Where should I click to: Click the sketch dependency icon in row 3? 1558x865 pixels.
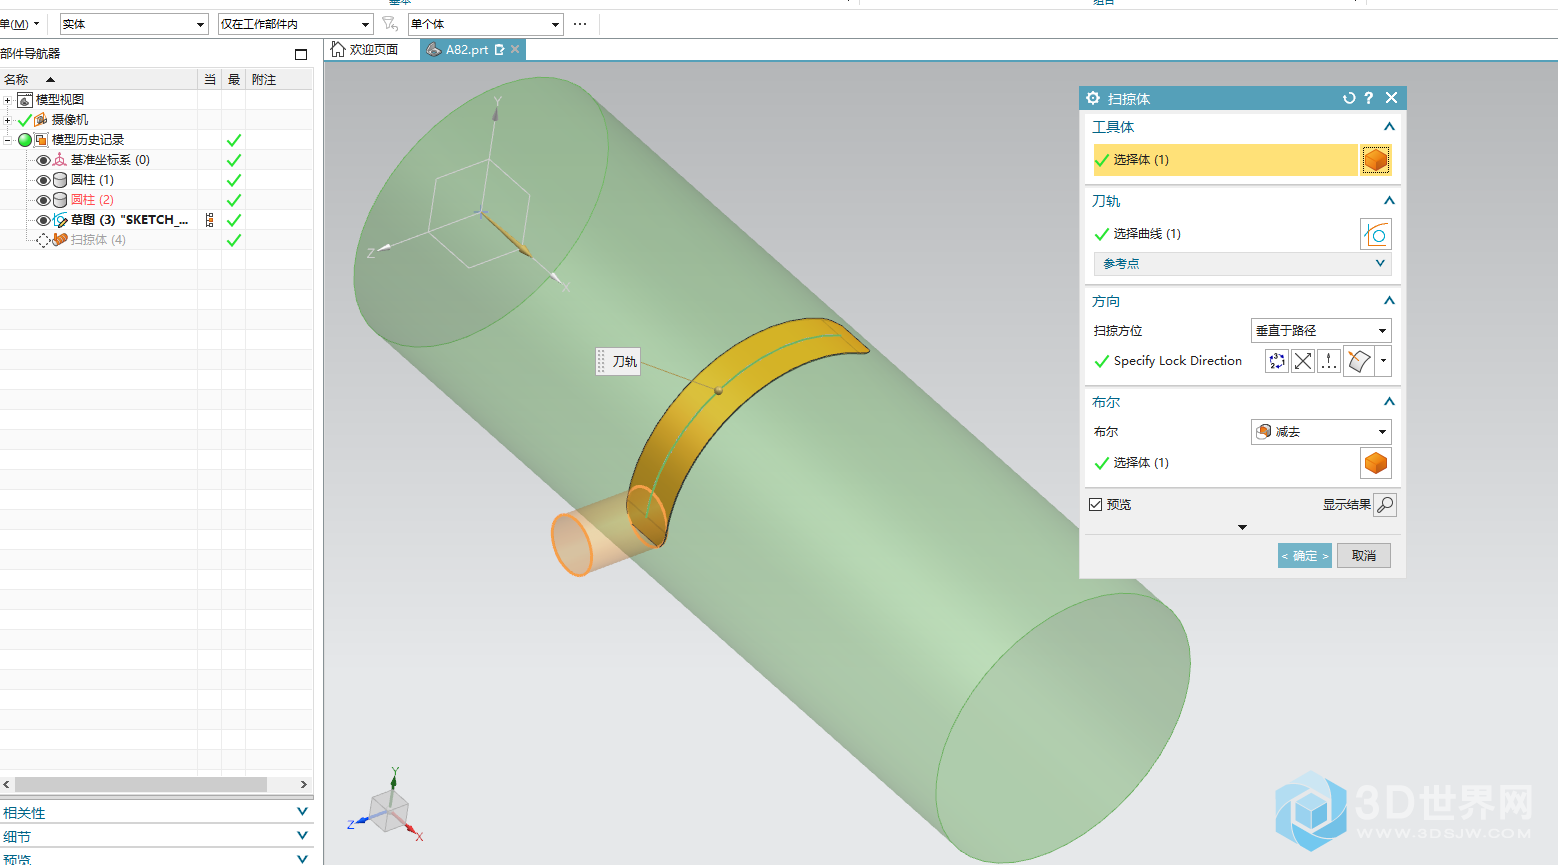click(x=209, y=220)
